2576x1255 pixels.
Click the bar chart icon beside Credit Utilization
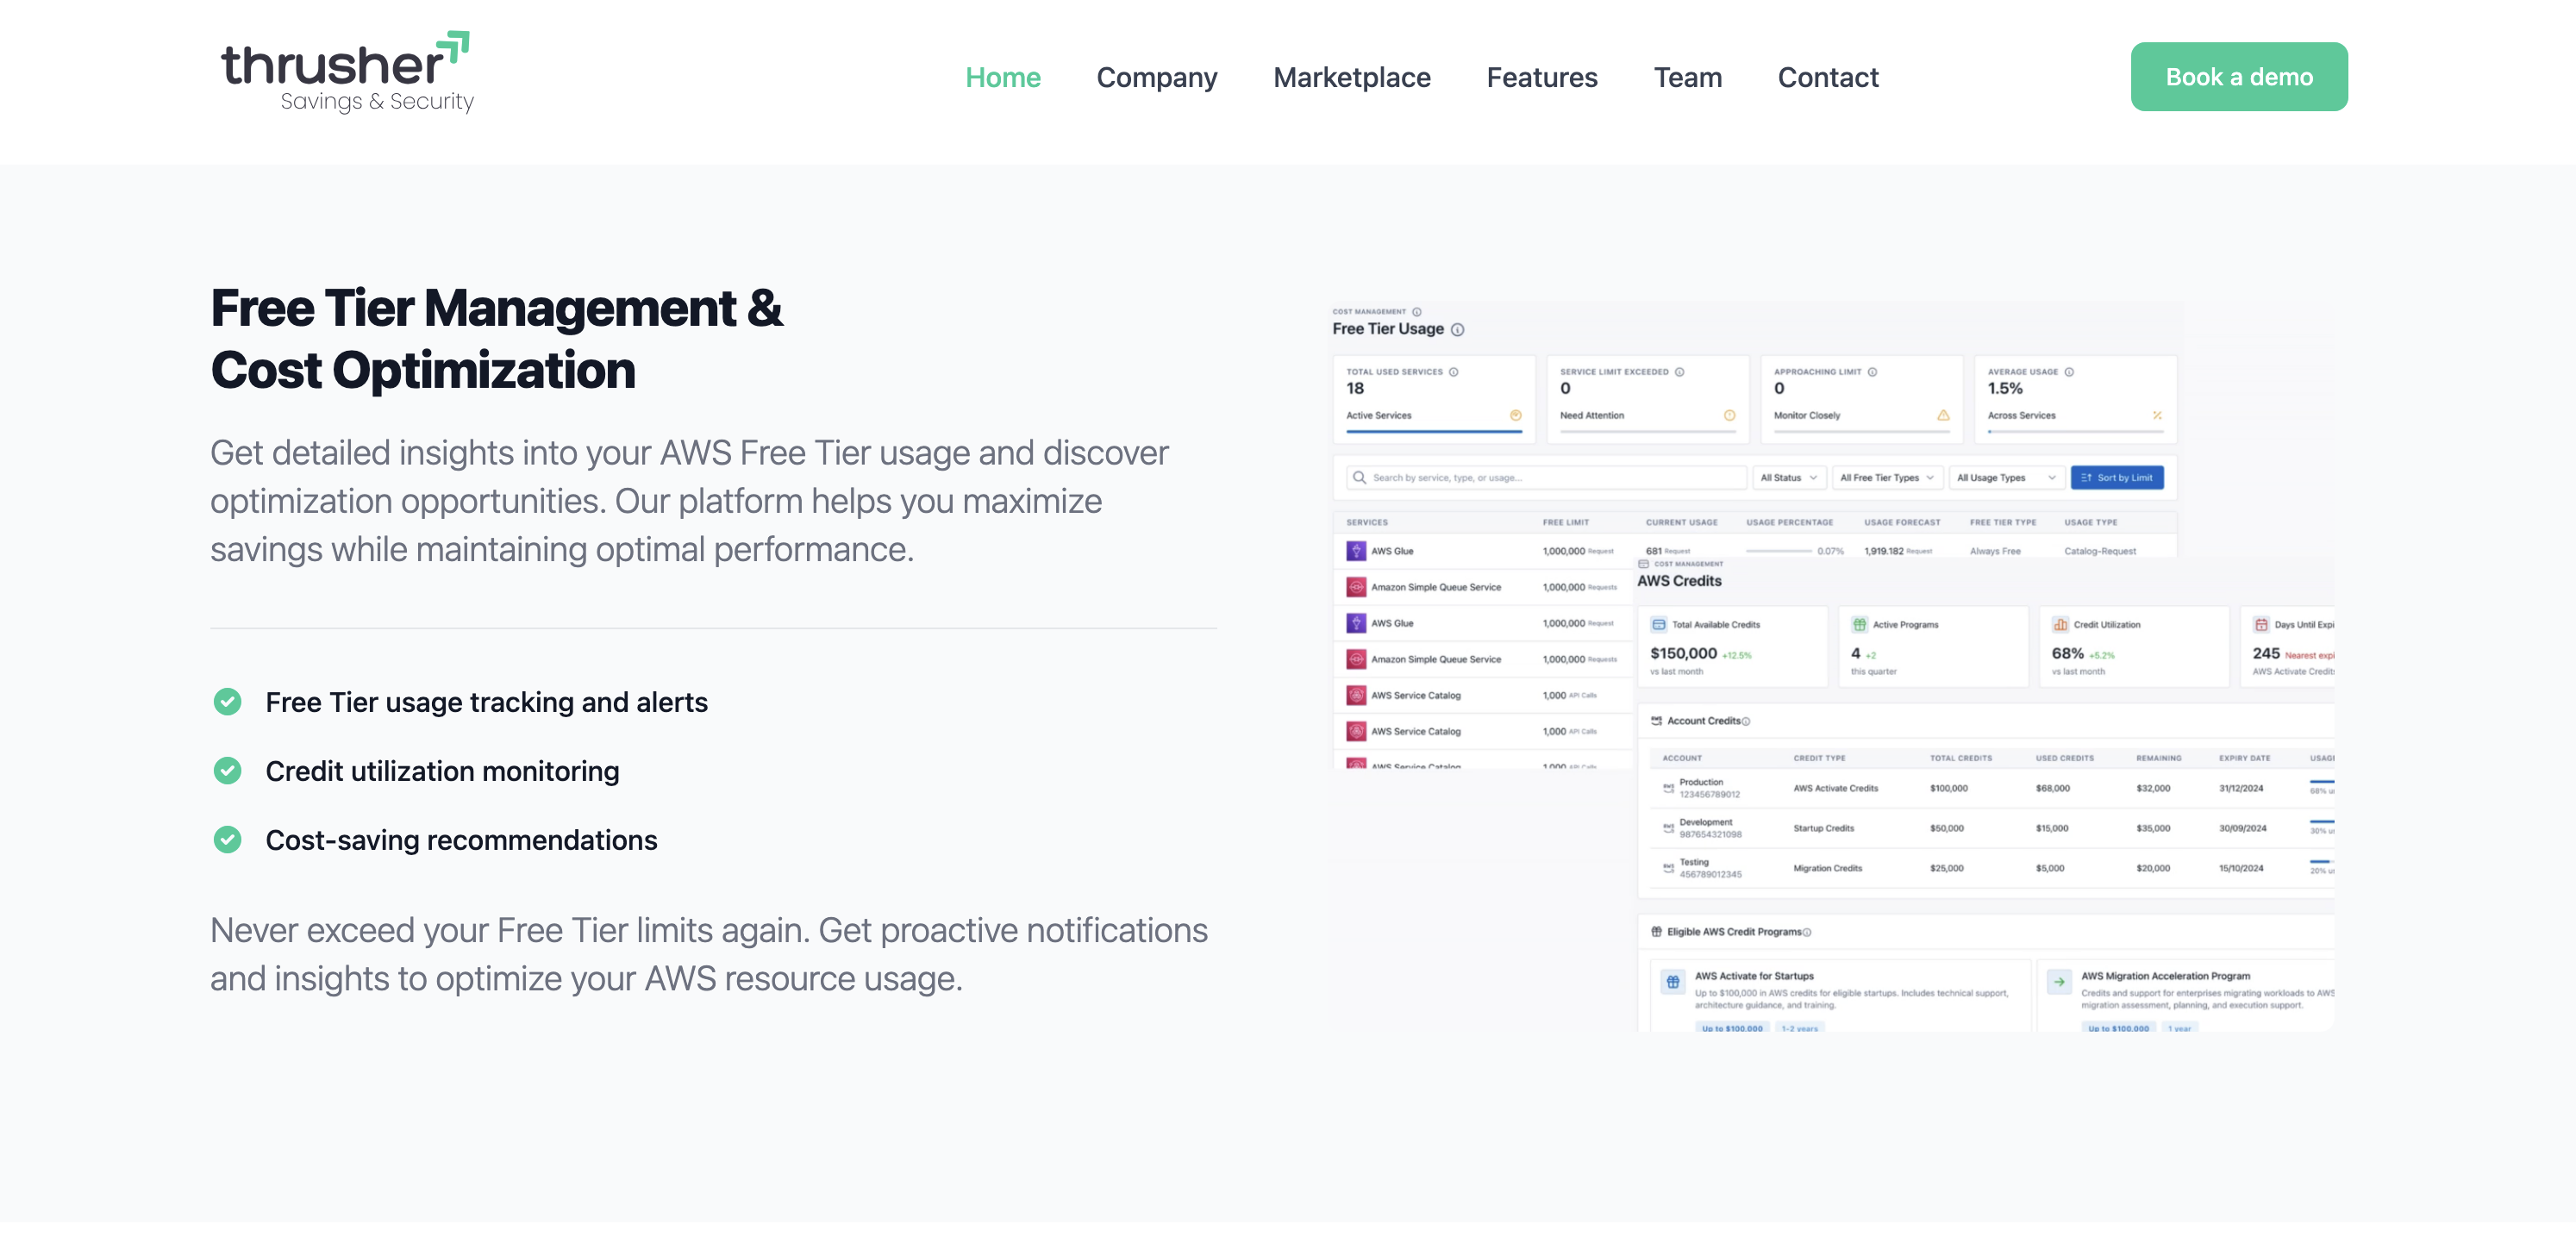[2060, 624]
